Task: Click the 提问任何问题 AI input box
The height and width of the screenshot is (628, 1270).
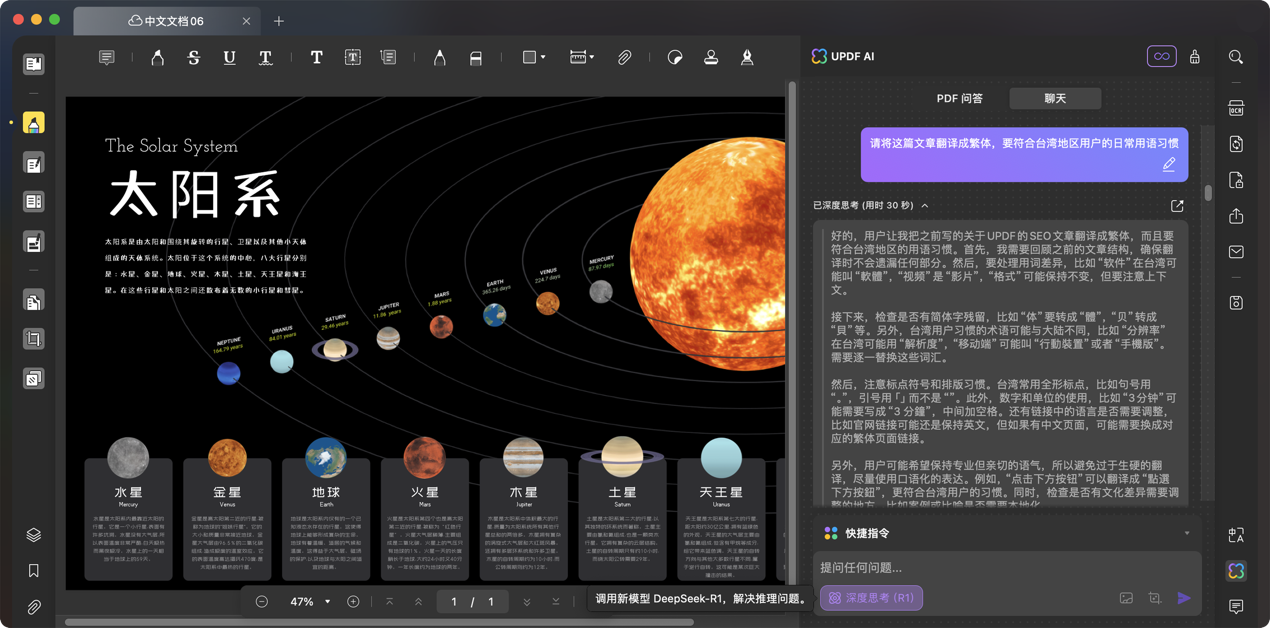Action: pyautogui.click(x=1007, y=568)
